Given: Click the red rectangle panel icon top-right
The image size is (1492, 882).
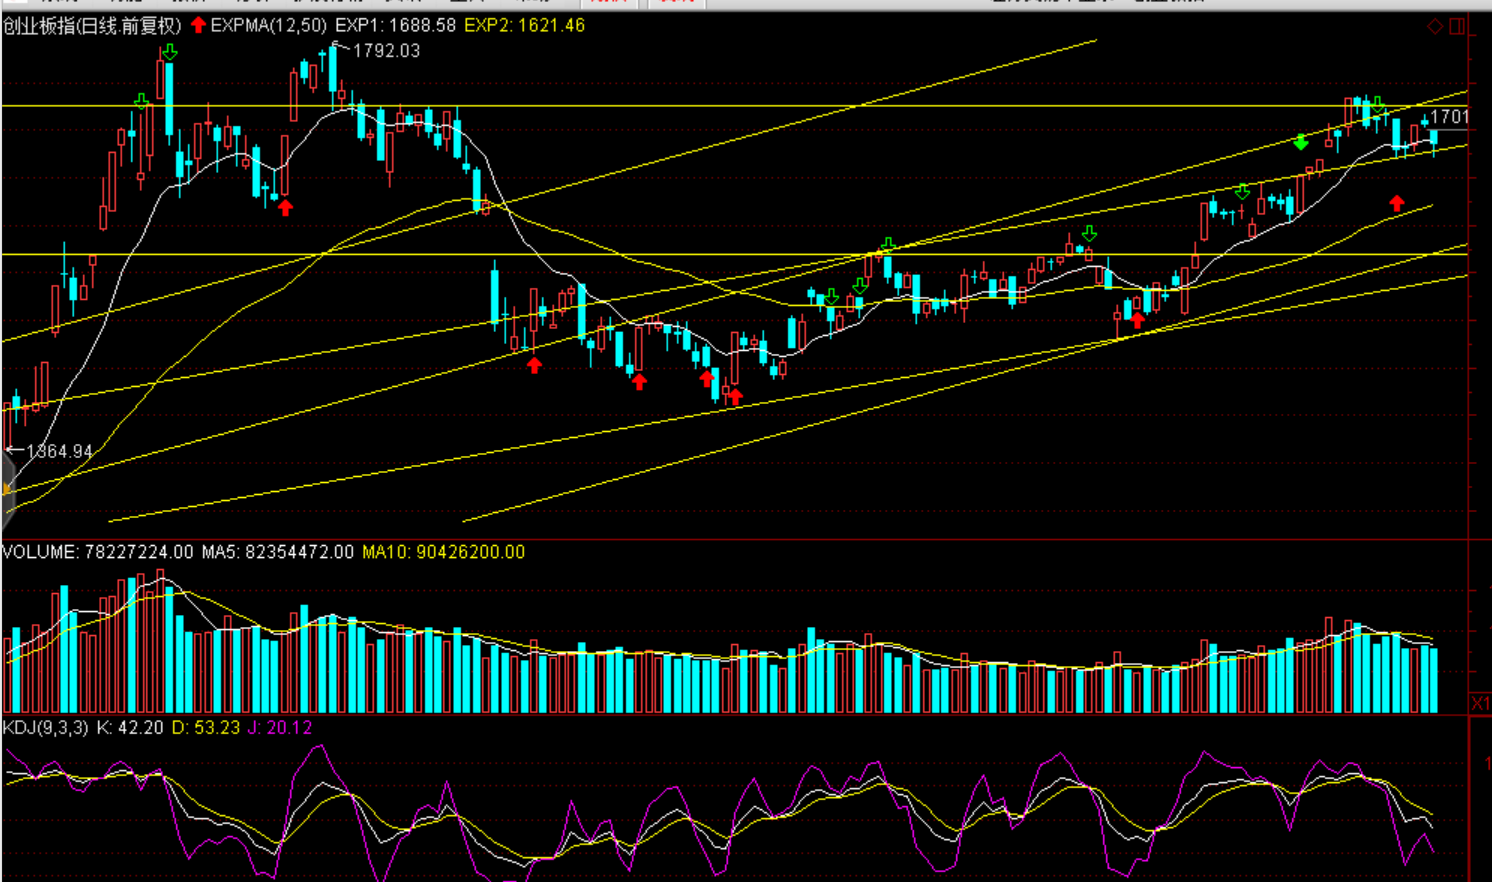Looking at the screenshot, I should coord(1457,26).
